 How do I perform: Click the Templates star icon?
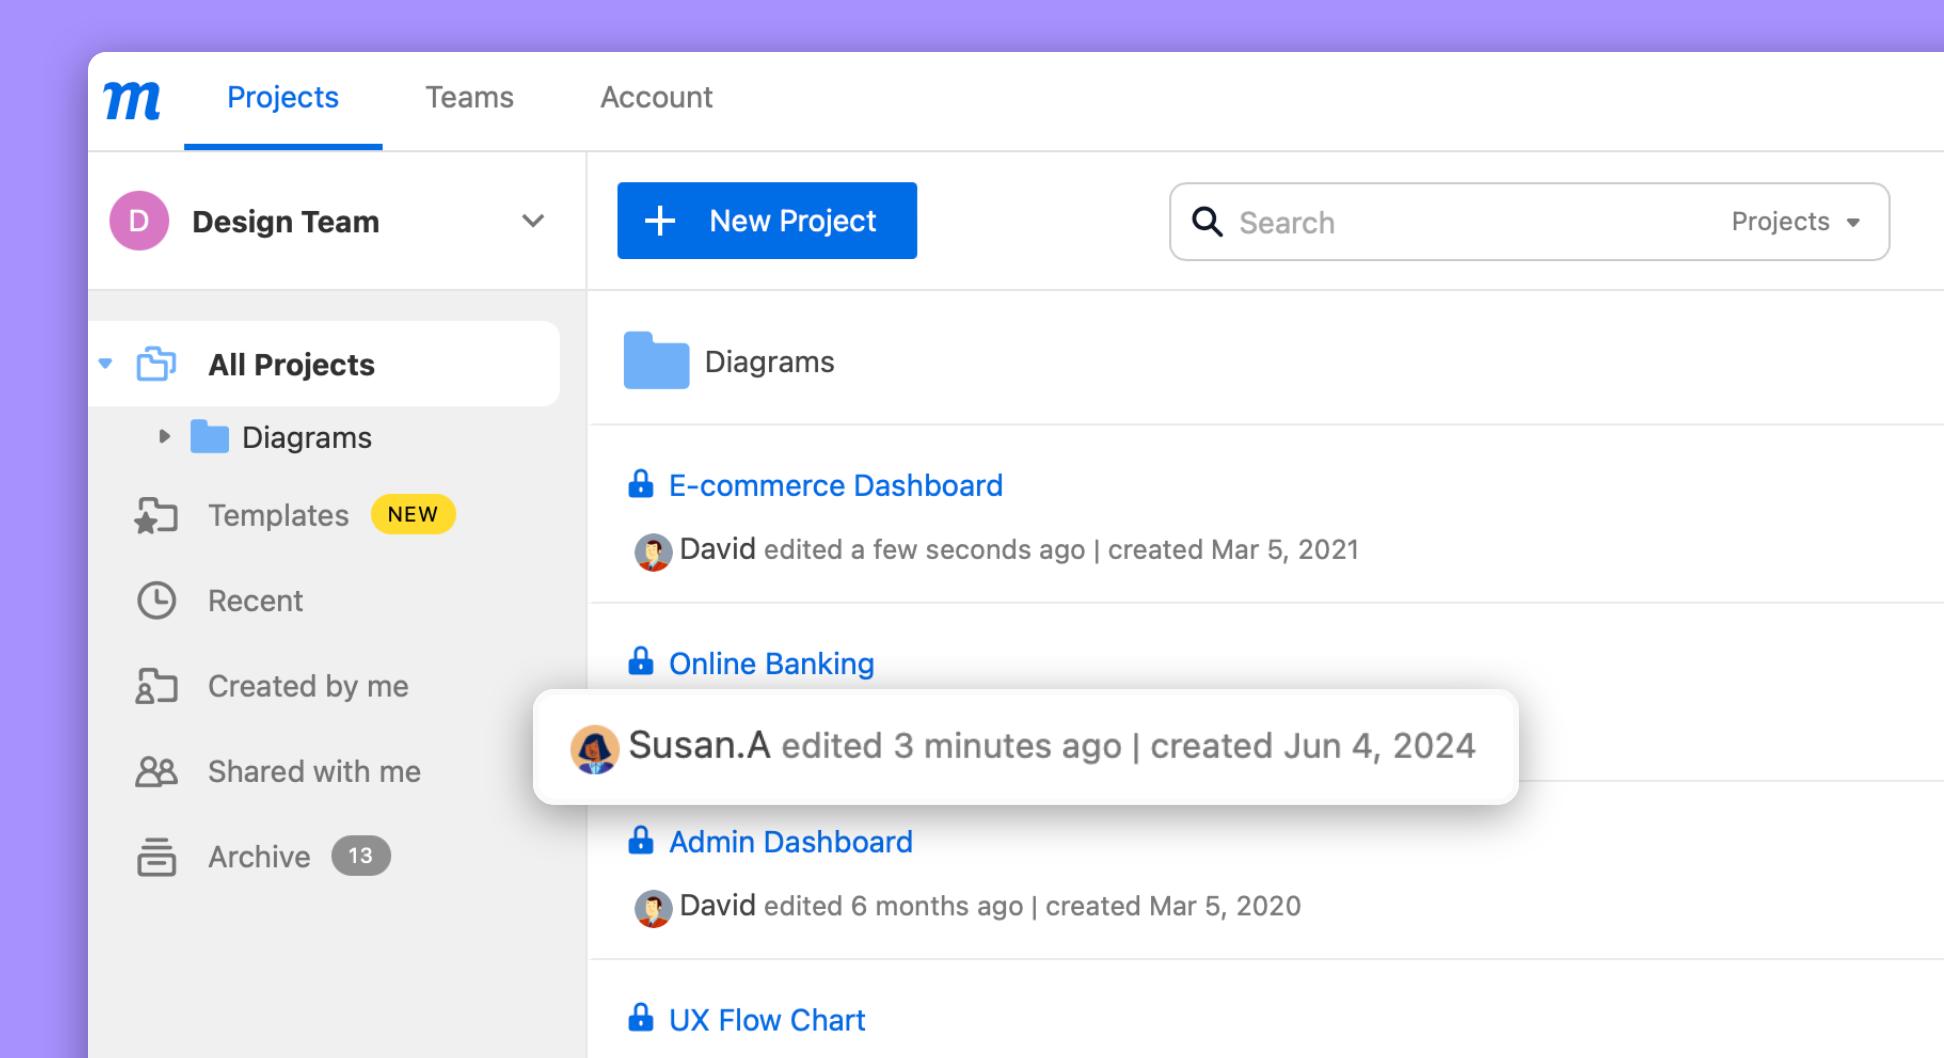tap(155, 515)
